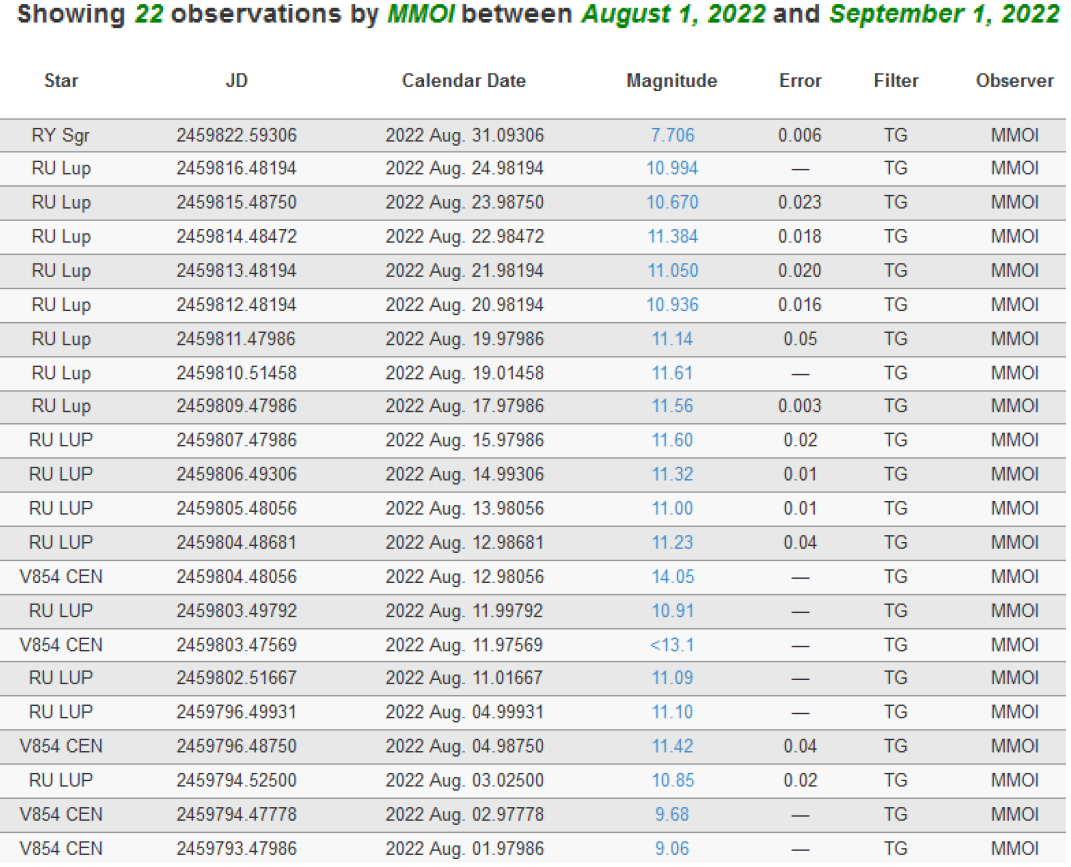Open the 10.670 magnitude observation
The image size is (1071, 867).
pyautogui.click(x=672, y=203)
